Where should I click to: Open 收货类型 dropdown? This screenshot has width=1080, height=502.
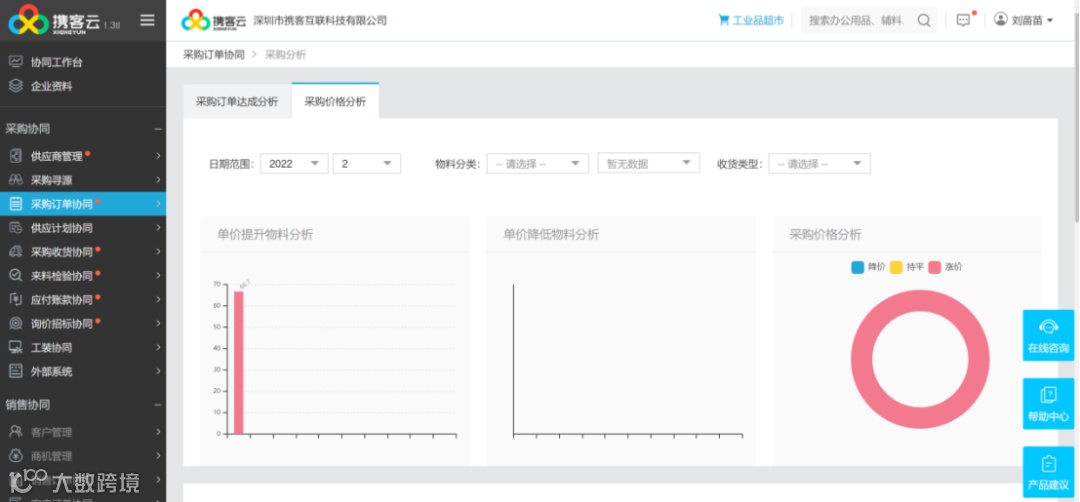pos(820,164)
